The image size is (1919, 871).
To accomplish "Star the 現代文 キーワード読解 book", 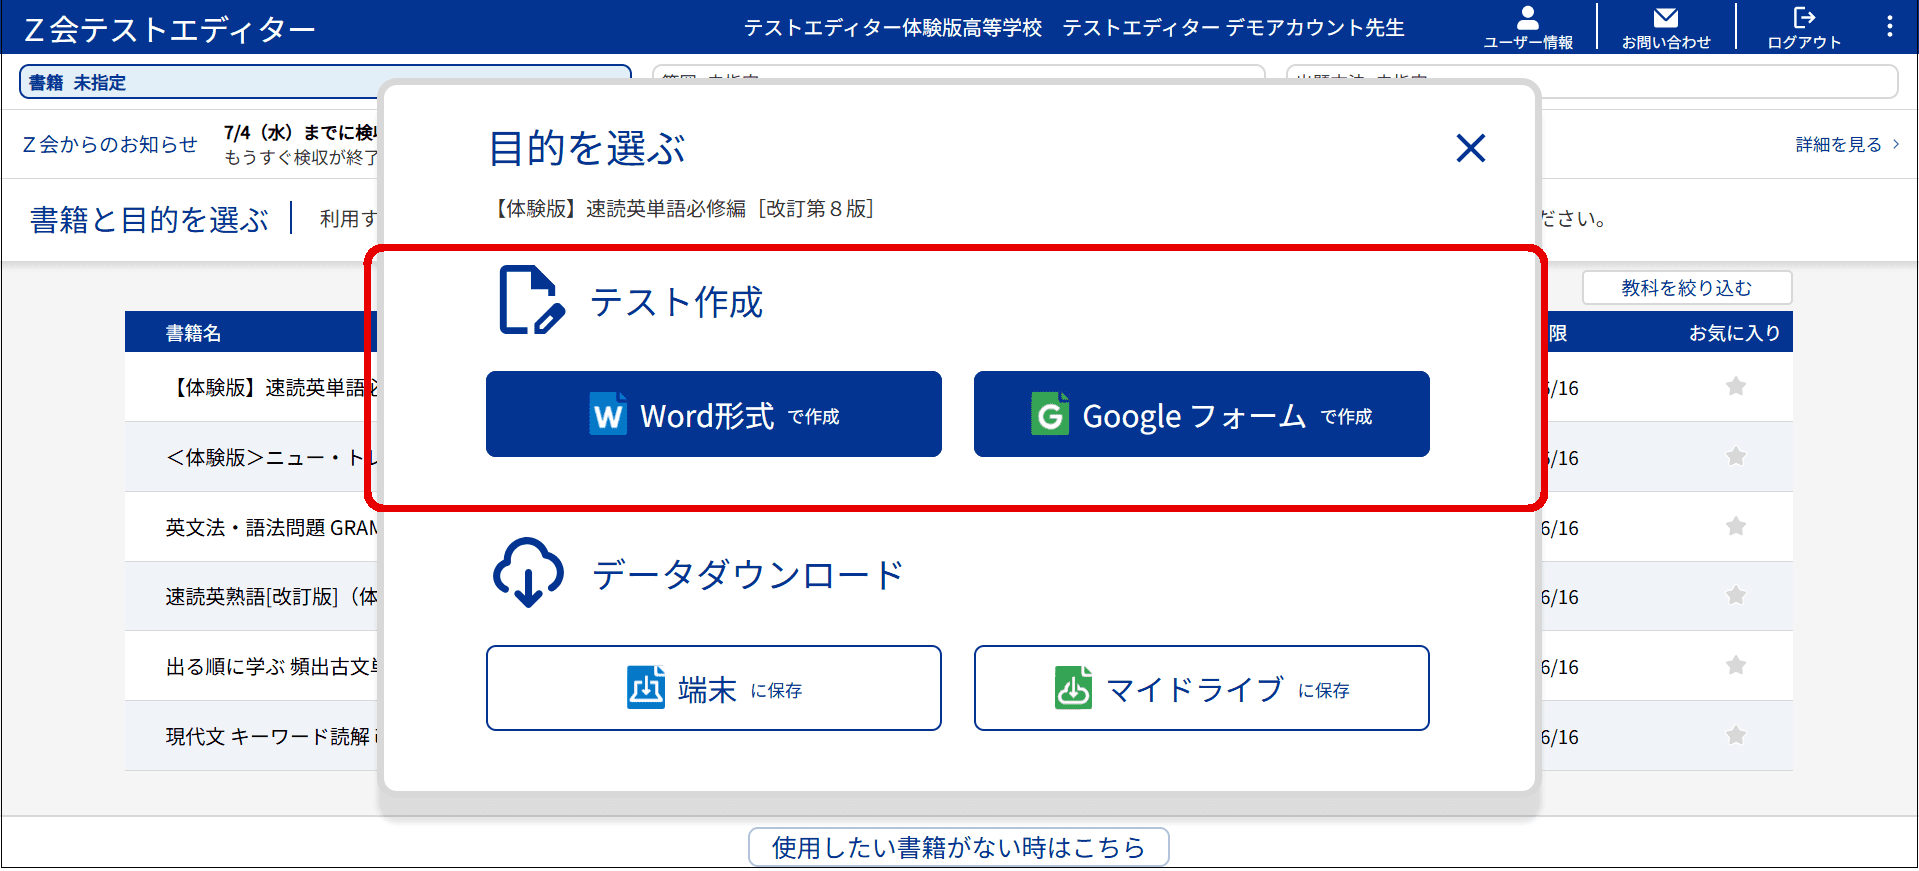I will pyautogui.click(x=1735, y=736).
